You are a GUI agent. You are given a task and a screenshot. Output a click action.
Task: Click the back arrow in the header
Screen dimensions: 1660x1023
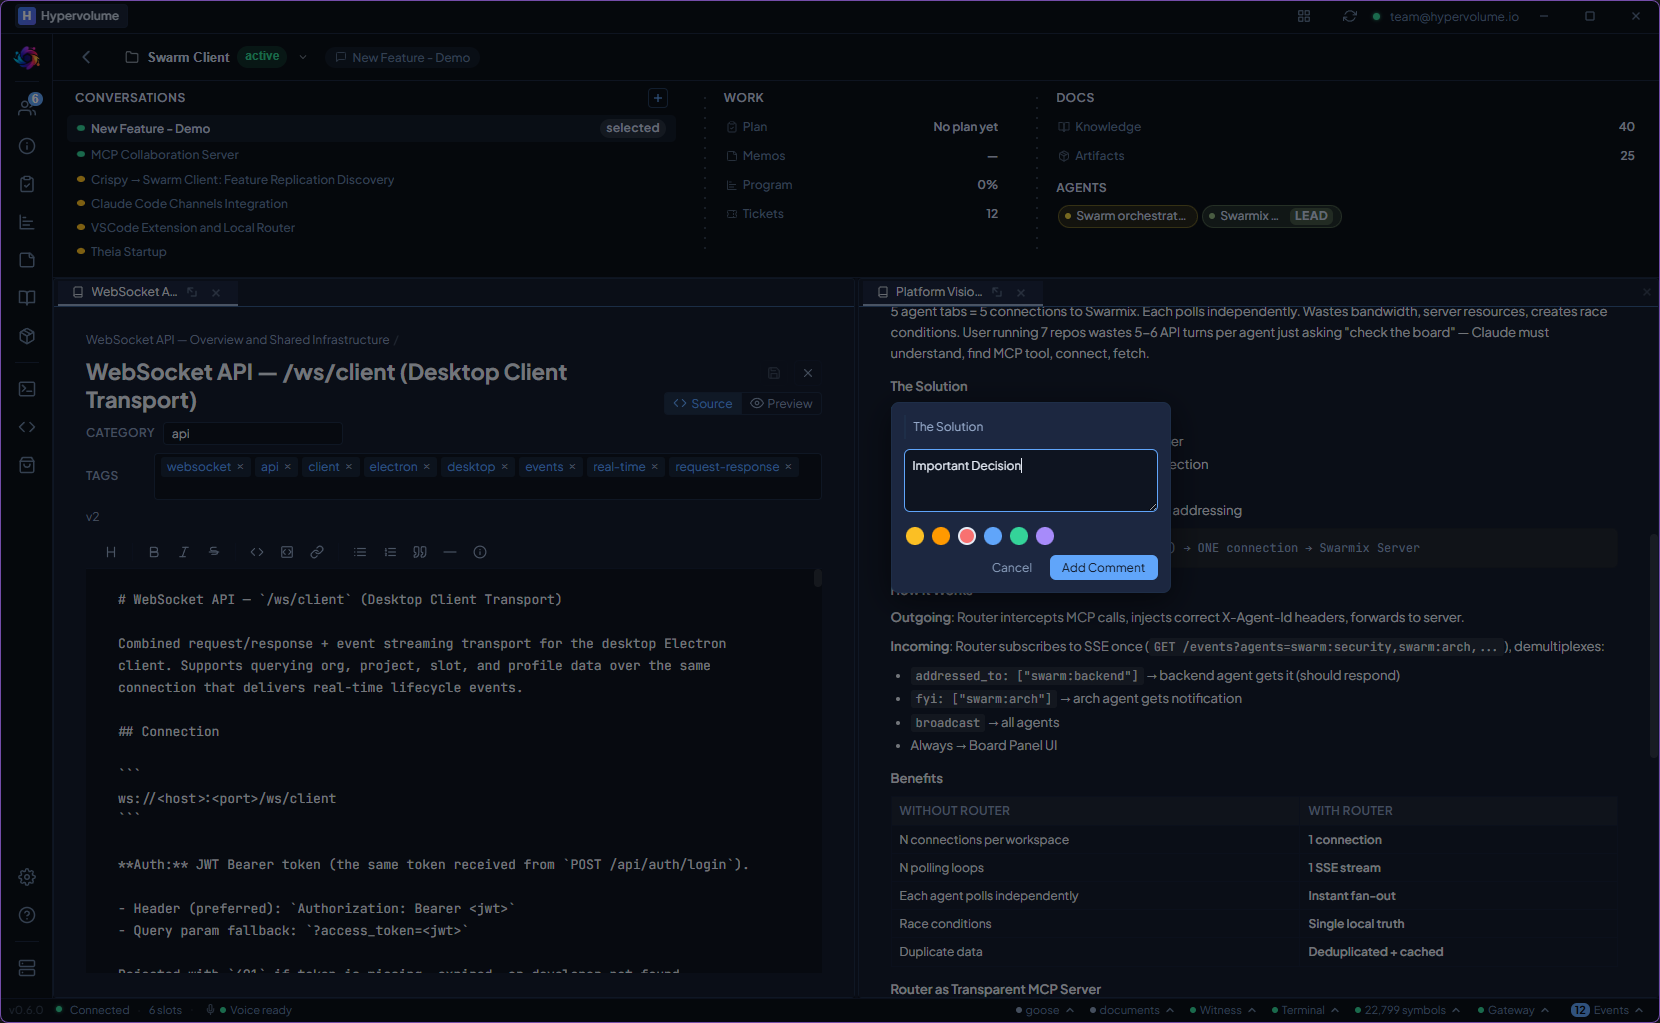(86, 57)
